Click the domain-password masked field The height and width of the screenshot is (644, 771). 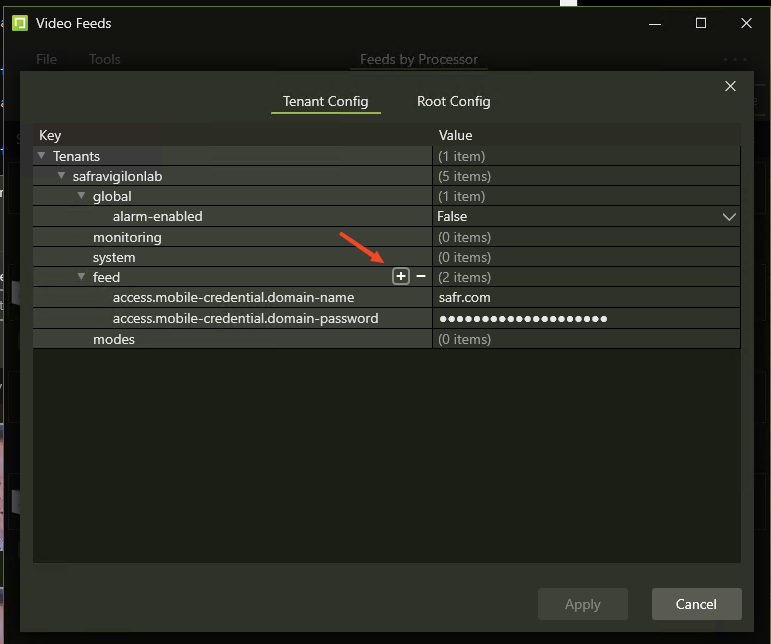(585, 319)
